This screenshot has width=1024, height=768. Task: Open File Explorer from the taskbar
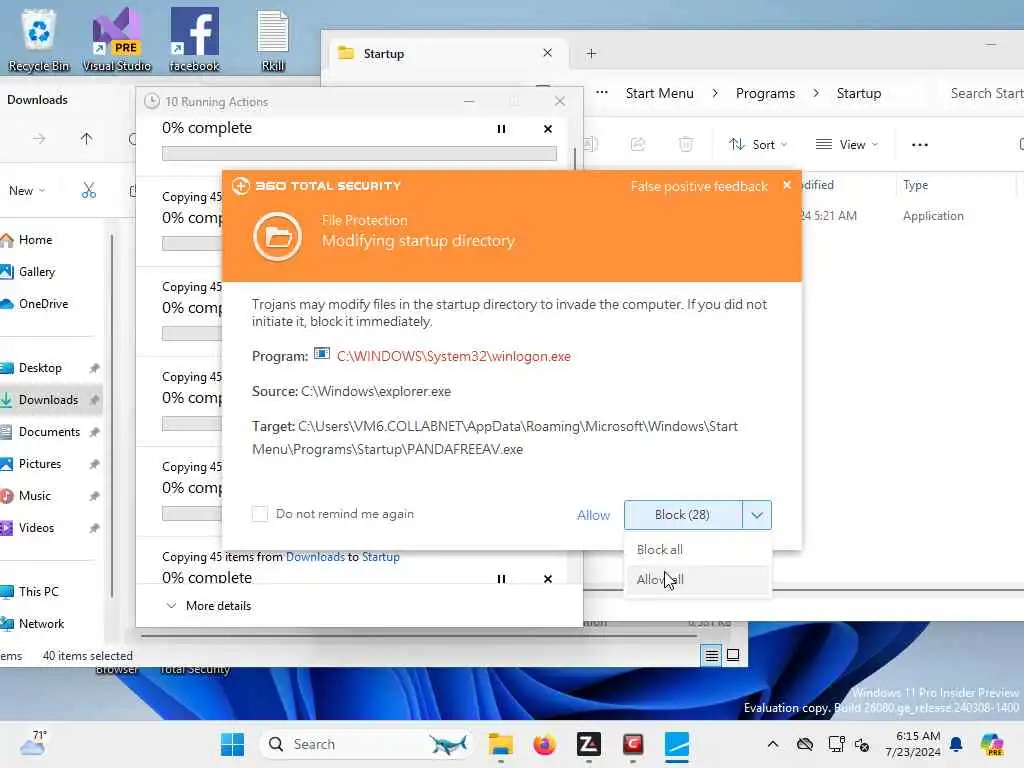tap(500, 744)
